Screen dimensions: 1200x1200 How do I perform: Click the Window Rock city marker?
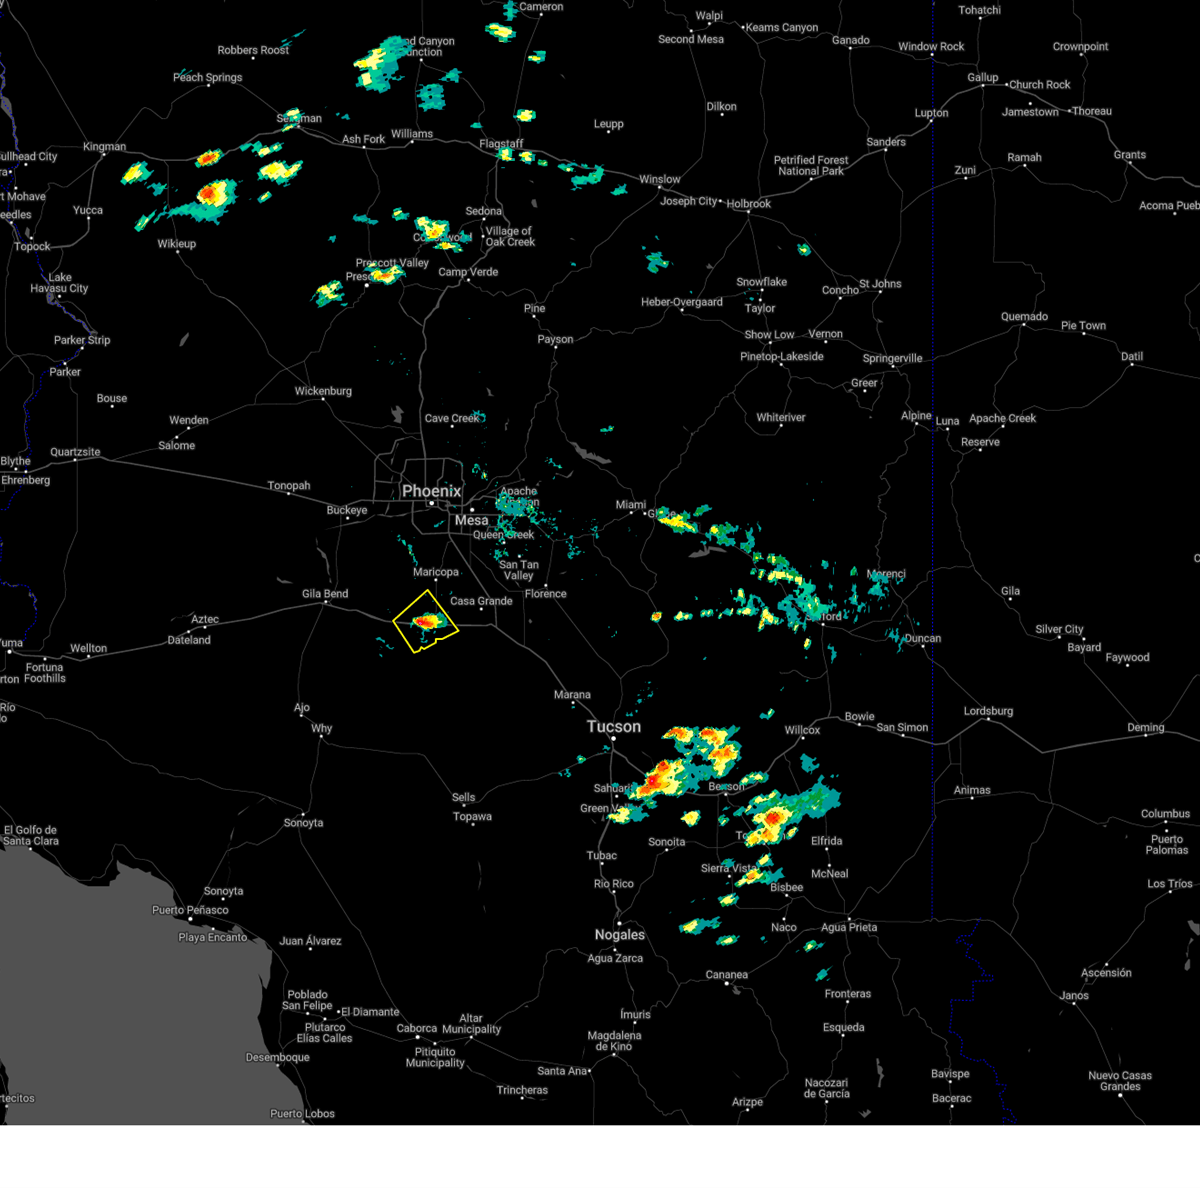pos(930,56)
